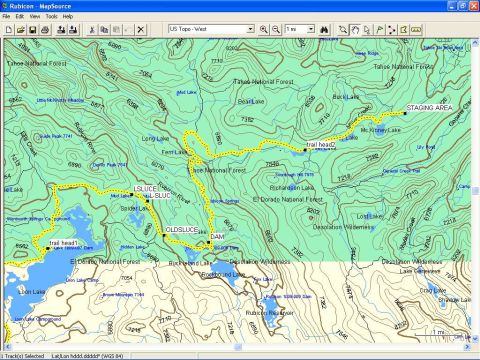Image resolution: width=480 pixels, height=360 pixels.
Task: Create a new file with toolbar icon
Action: pyautogui.click(x=9, y=30)
